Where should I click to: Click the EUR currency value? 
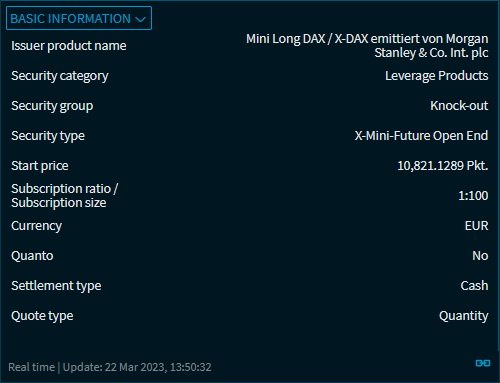point(476,226)
